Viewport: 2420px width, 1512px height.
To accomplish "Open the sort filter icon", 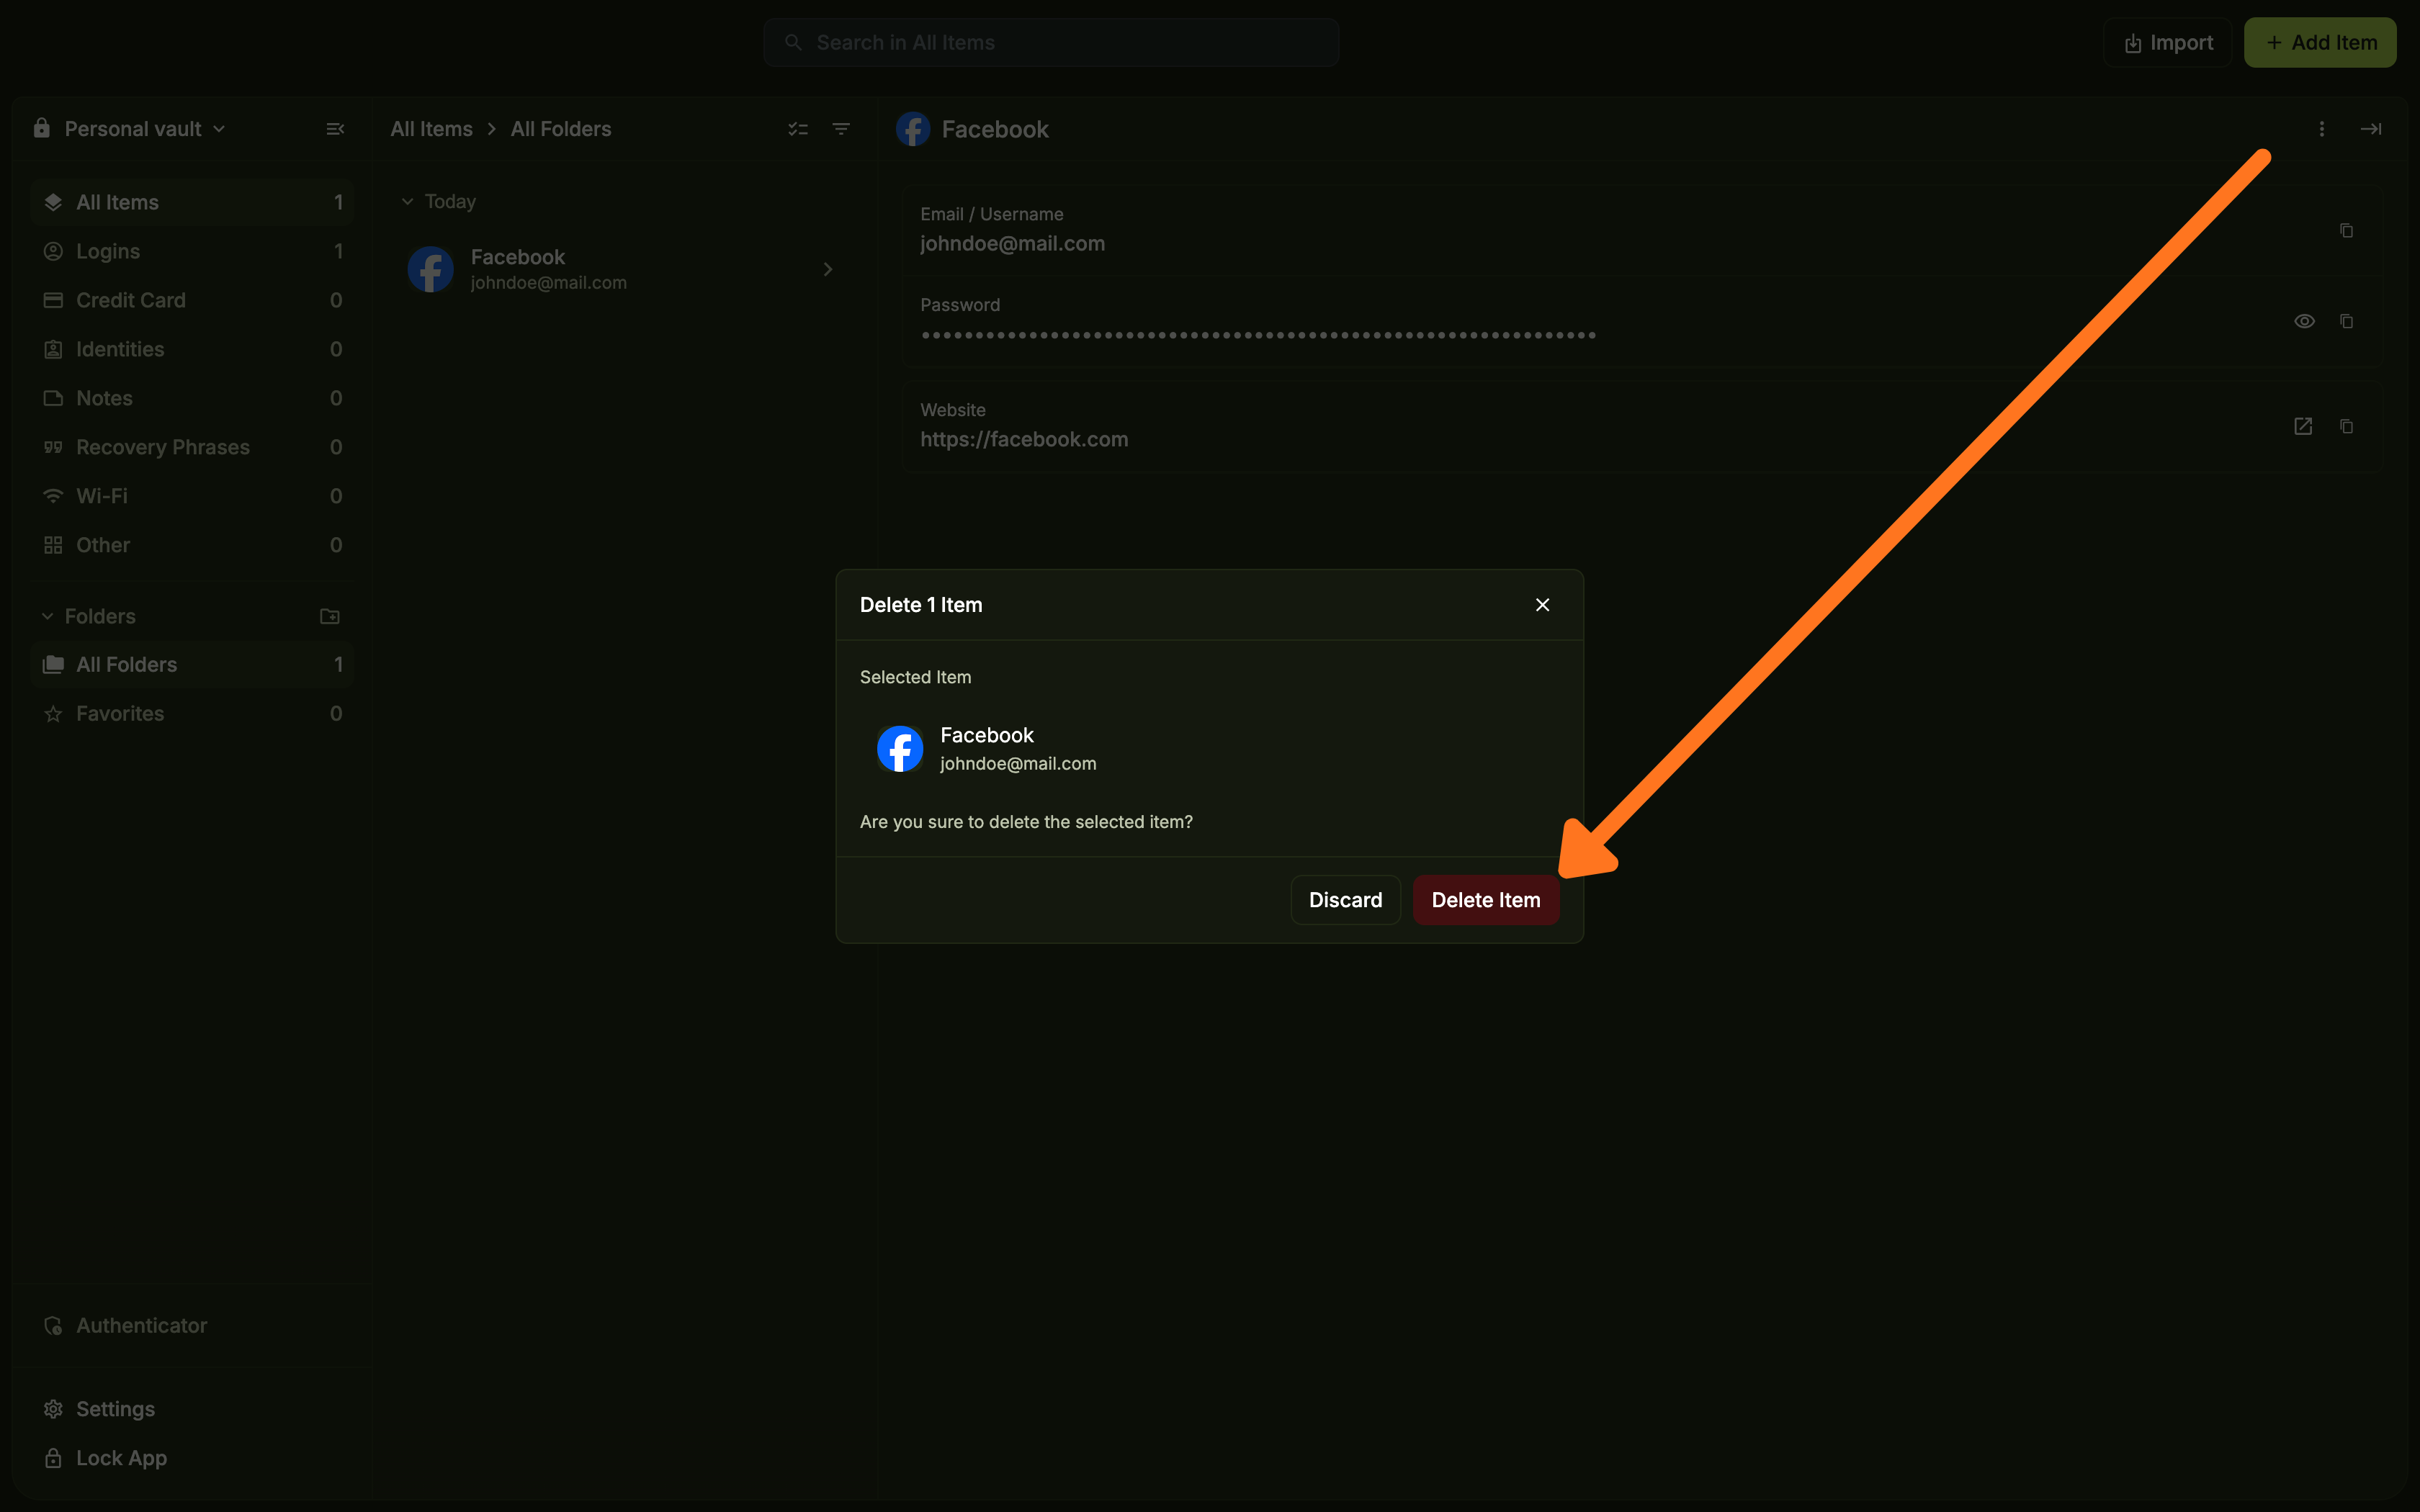I will point(841,129).
